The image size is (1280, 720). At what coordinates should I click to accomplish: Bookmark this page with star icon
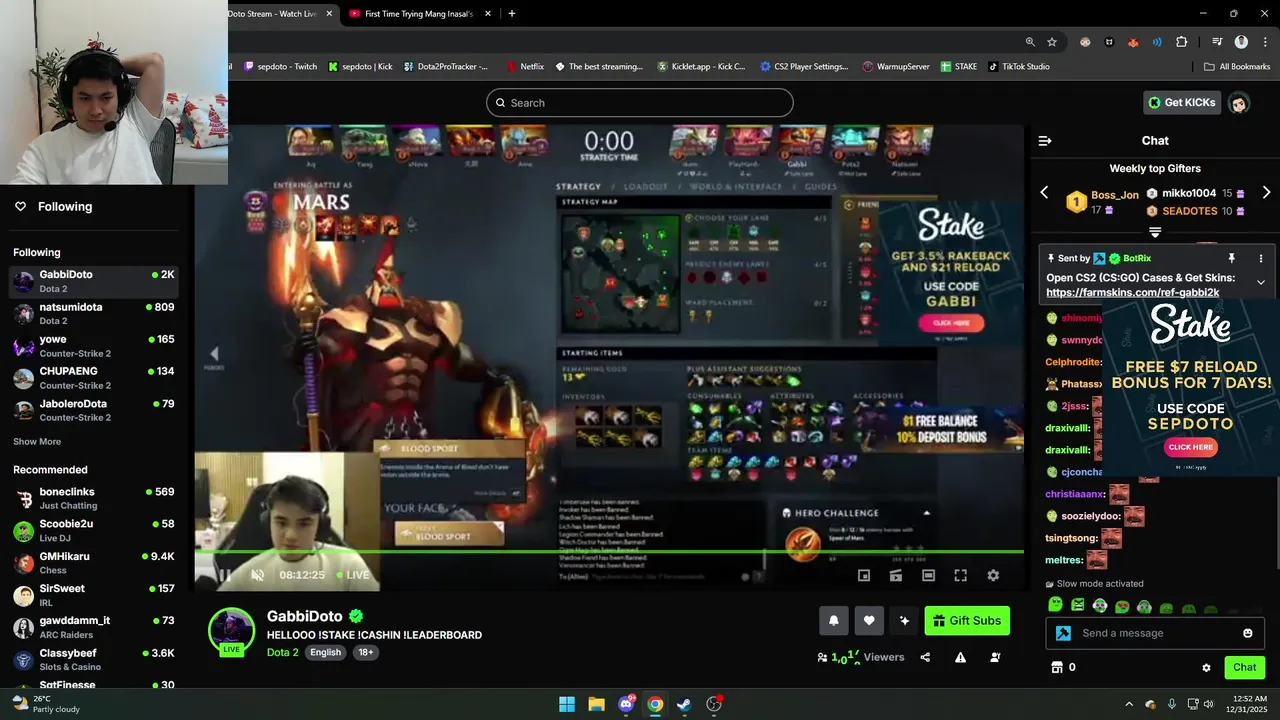pos(1052,42)
